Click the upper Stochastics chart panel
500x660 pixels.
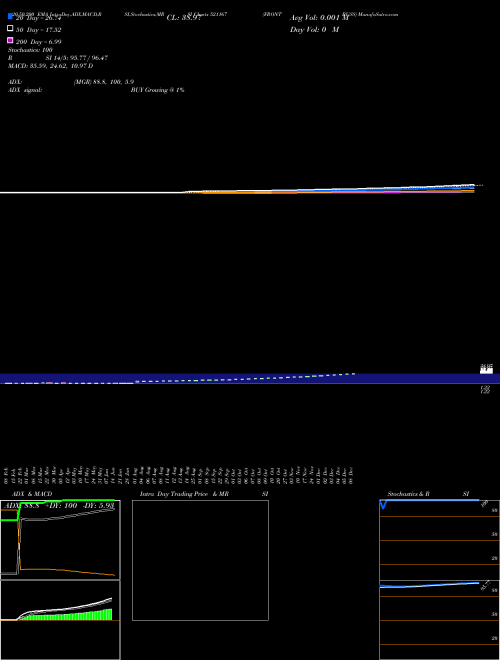[x=439, y=540]
